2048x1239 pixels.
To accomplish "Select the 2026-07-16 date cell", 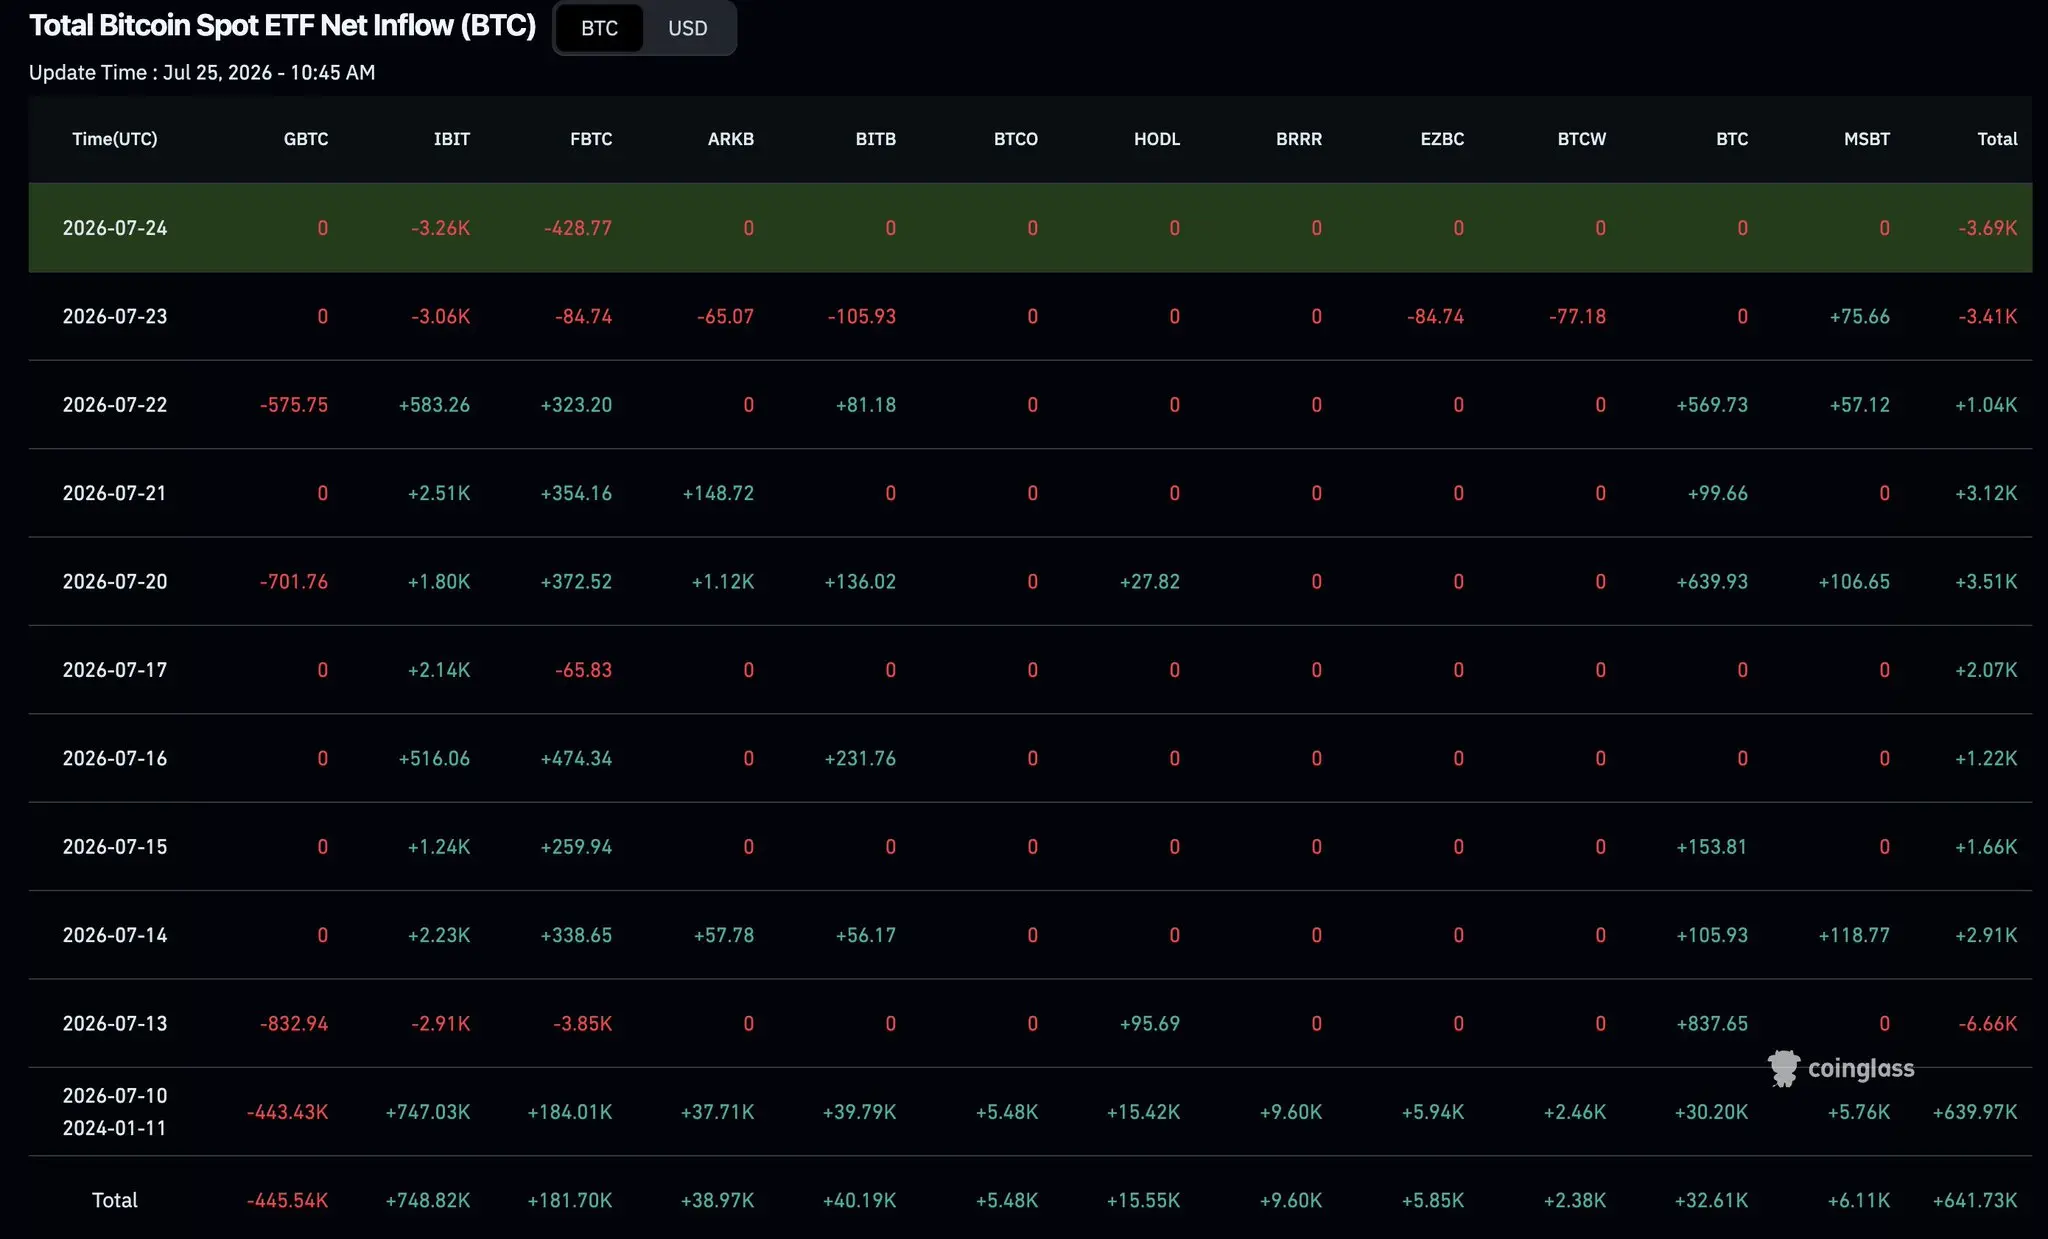I will pos(115,758).
